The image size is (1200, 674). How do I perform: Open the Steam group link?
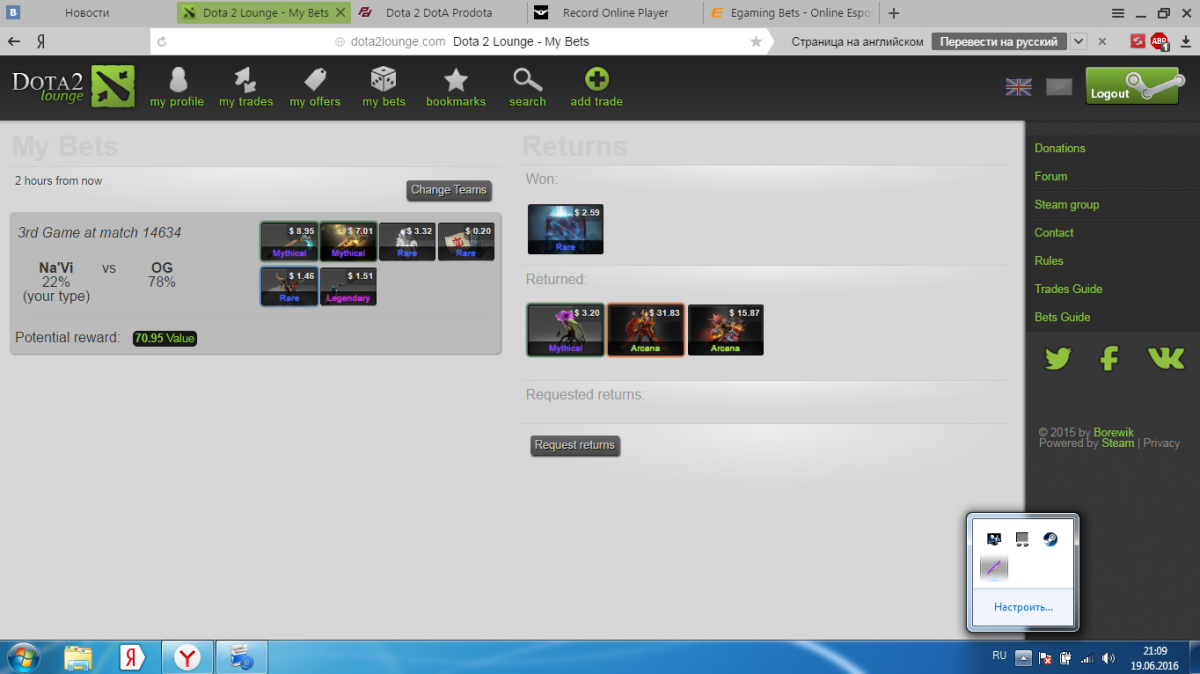(1067, 204)
